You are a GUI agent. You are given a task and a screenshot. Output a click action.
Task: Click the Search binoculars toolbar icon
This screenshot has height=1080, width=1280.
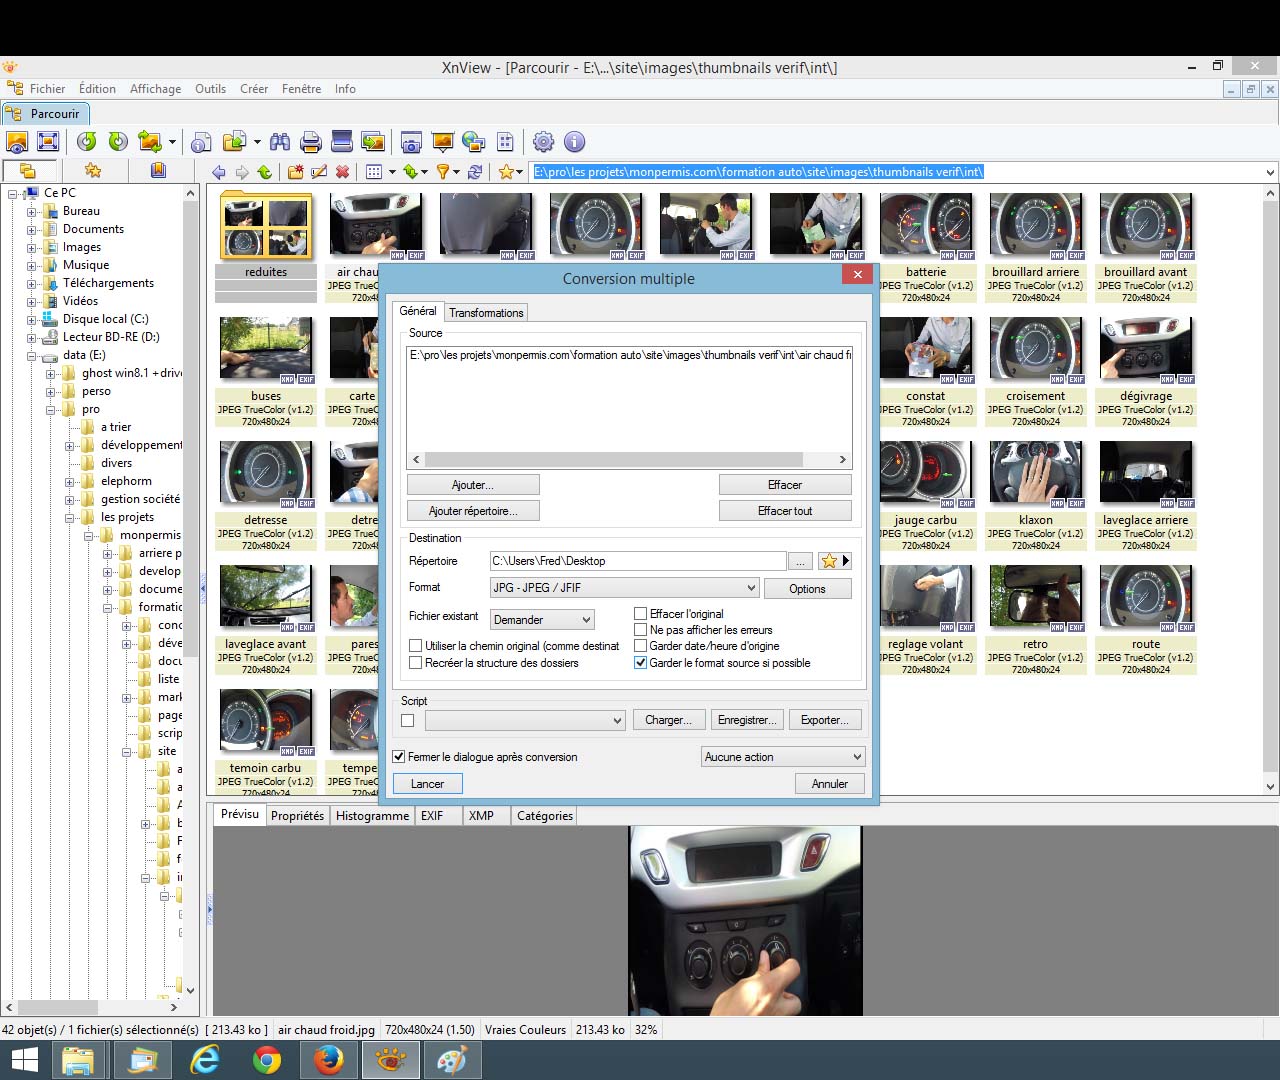point(280,142)
